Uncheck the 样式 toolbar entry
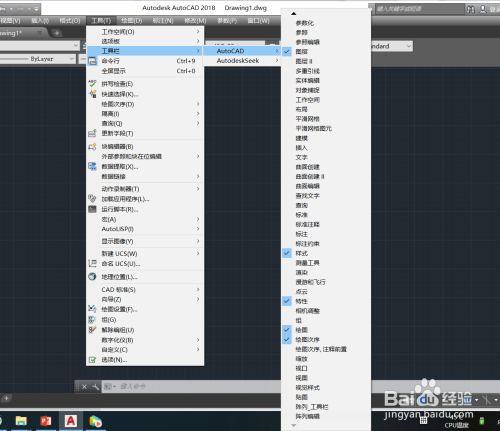 pos(326,253)
